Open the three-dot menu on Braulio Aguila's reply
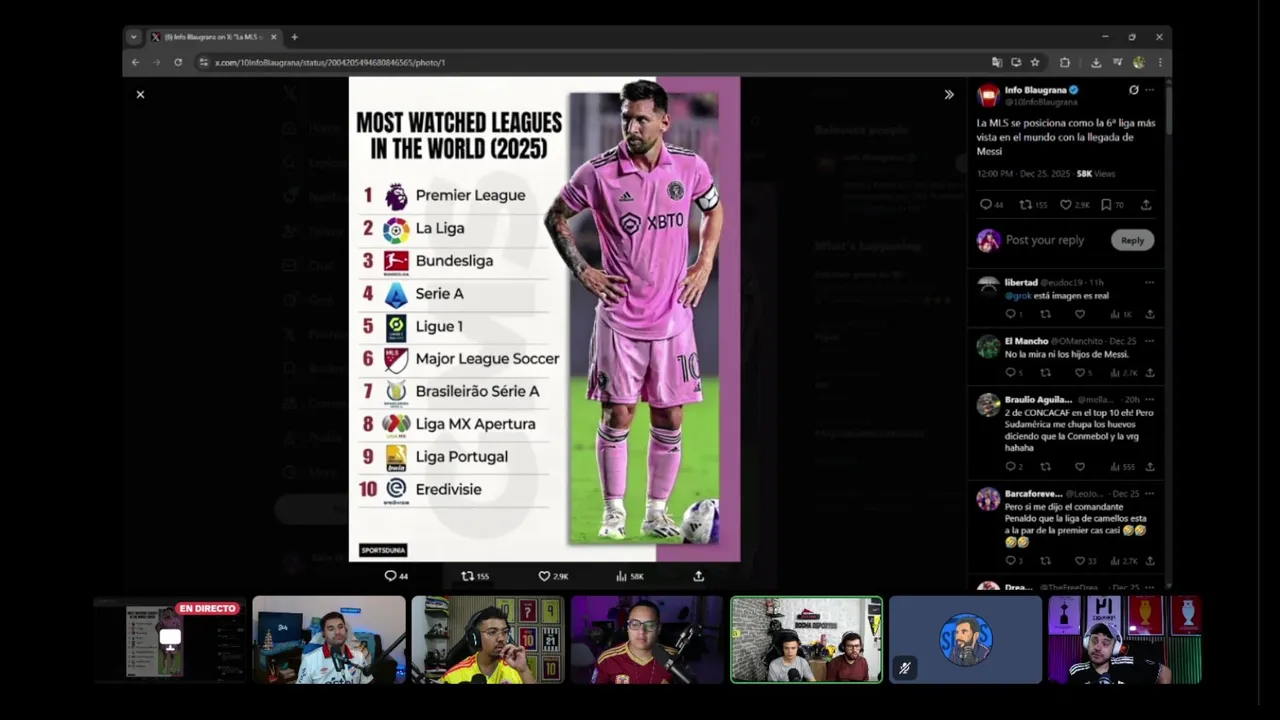The image size is (1280, 720). [1150, 400]
